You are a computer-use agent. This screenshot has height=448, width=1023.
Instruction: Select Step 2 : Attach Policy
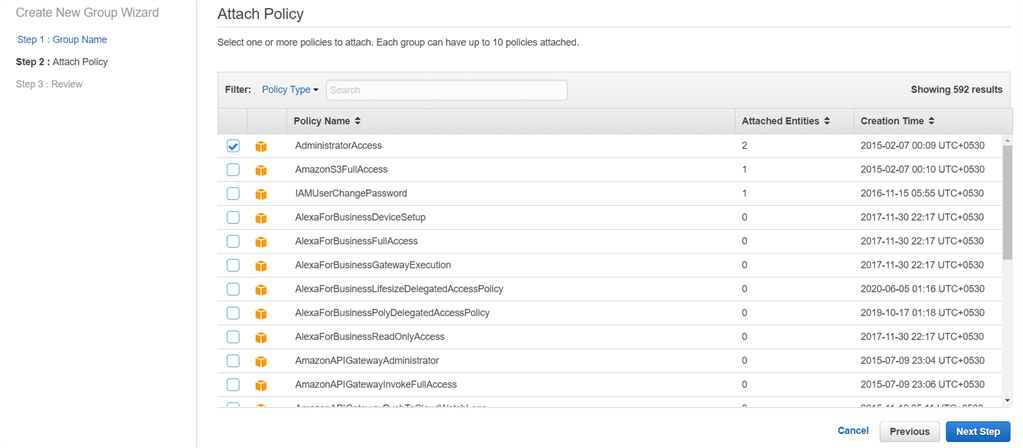click(x=62, y=62)
